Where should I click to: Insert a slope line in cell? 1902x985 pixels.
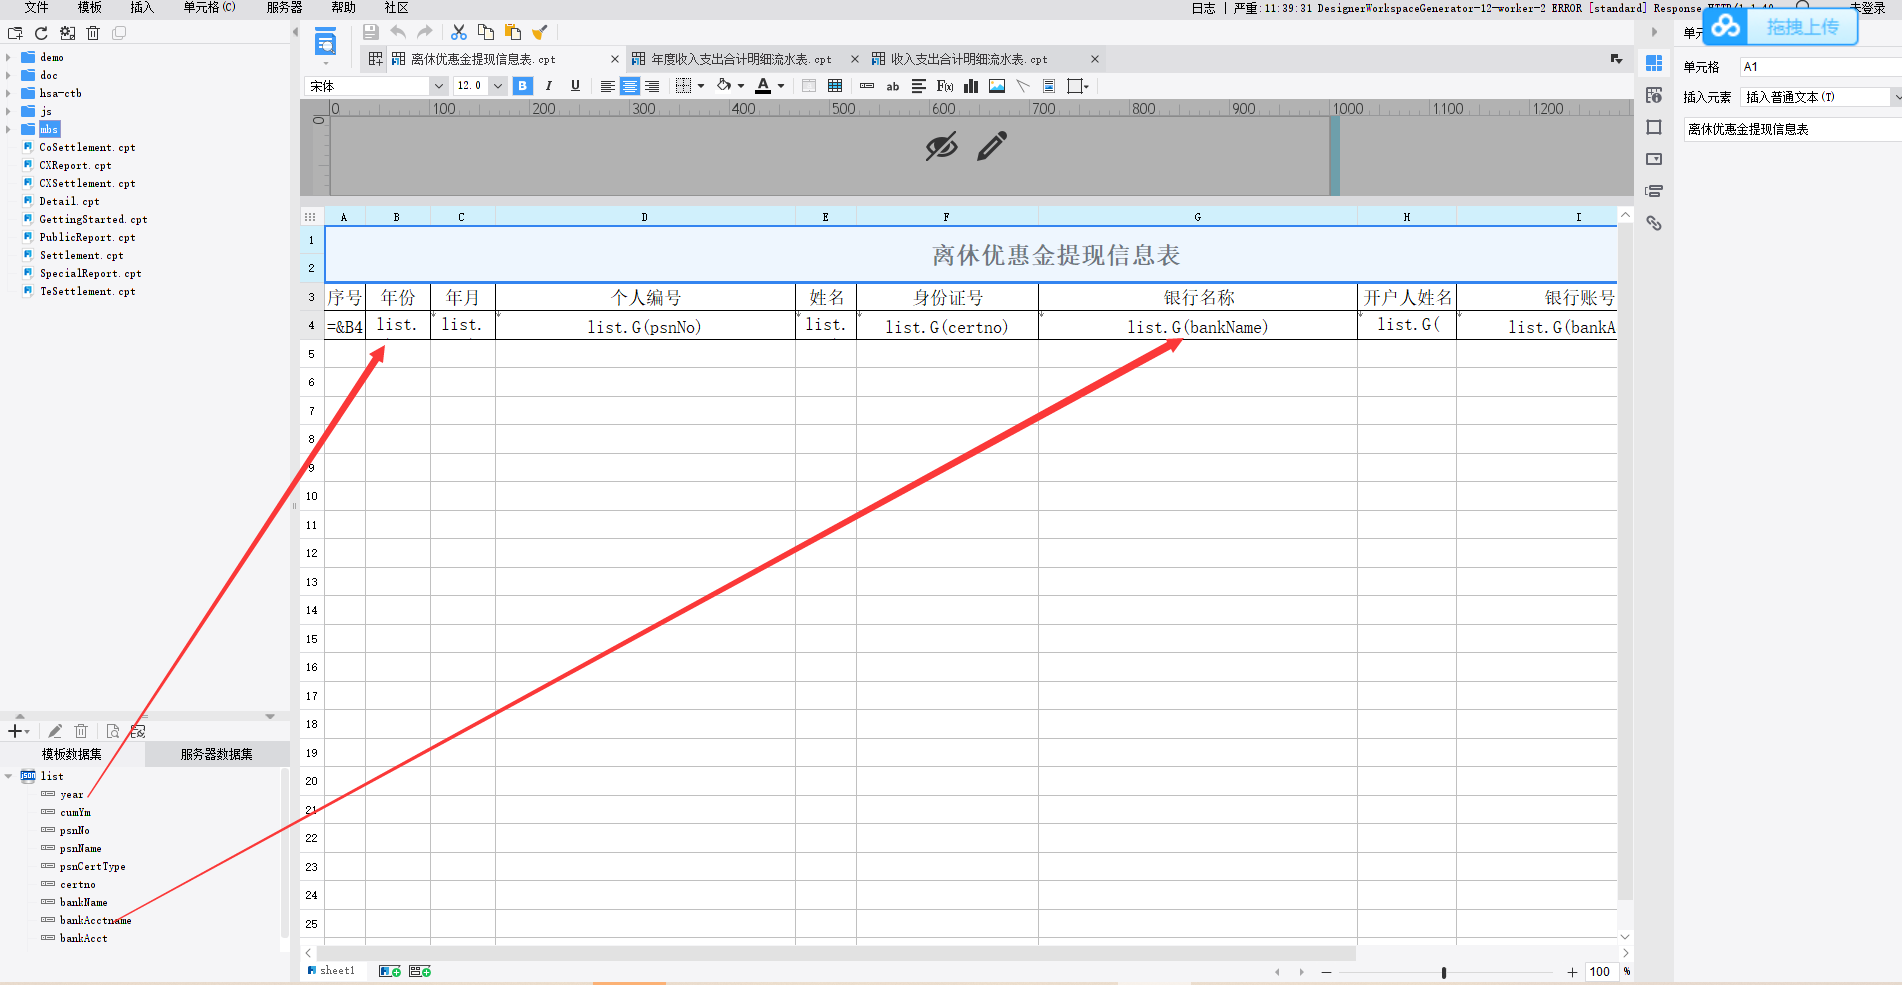[x=1023, y=86]
